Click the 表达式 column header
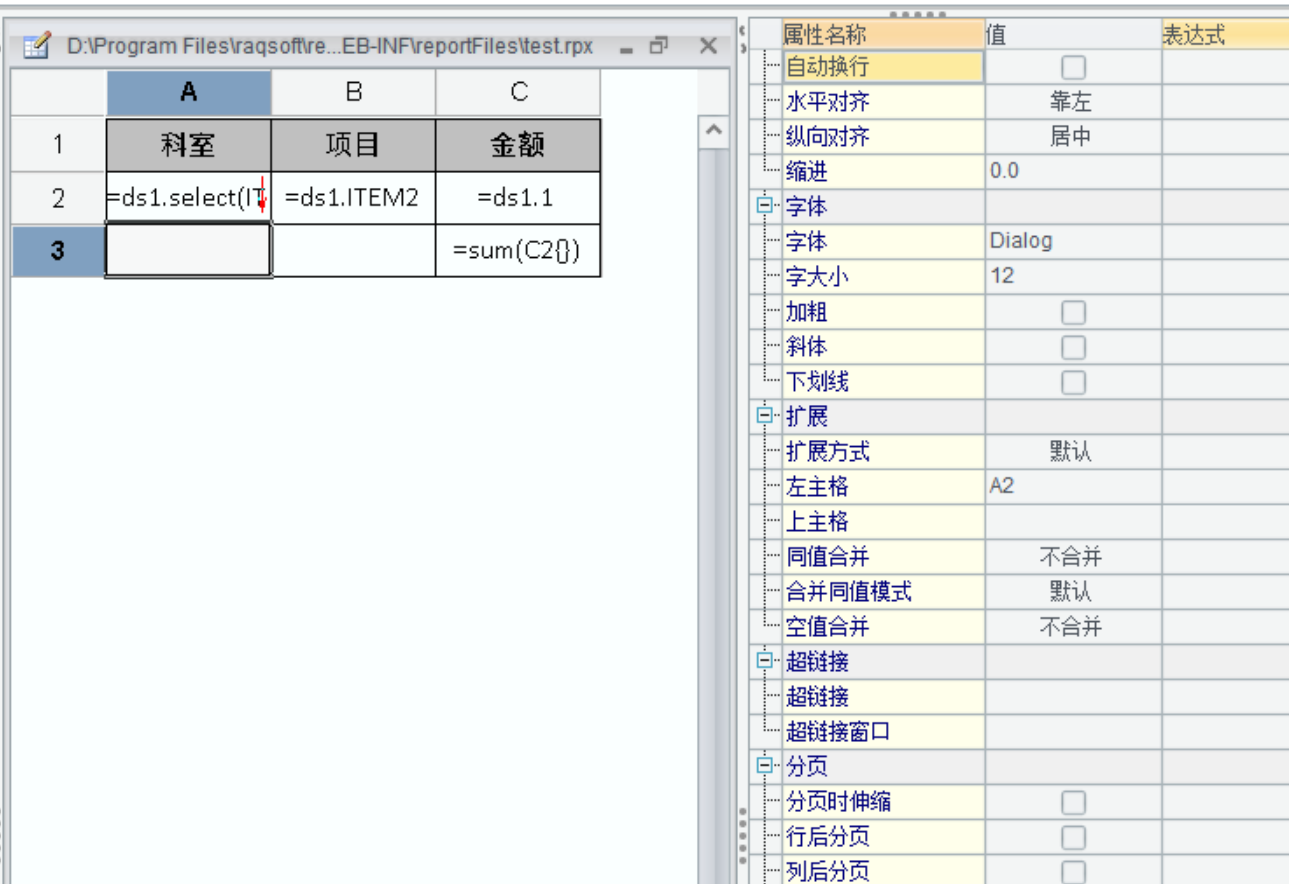1289x884 pixels. [1224, 35]
